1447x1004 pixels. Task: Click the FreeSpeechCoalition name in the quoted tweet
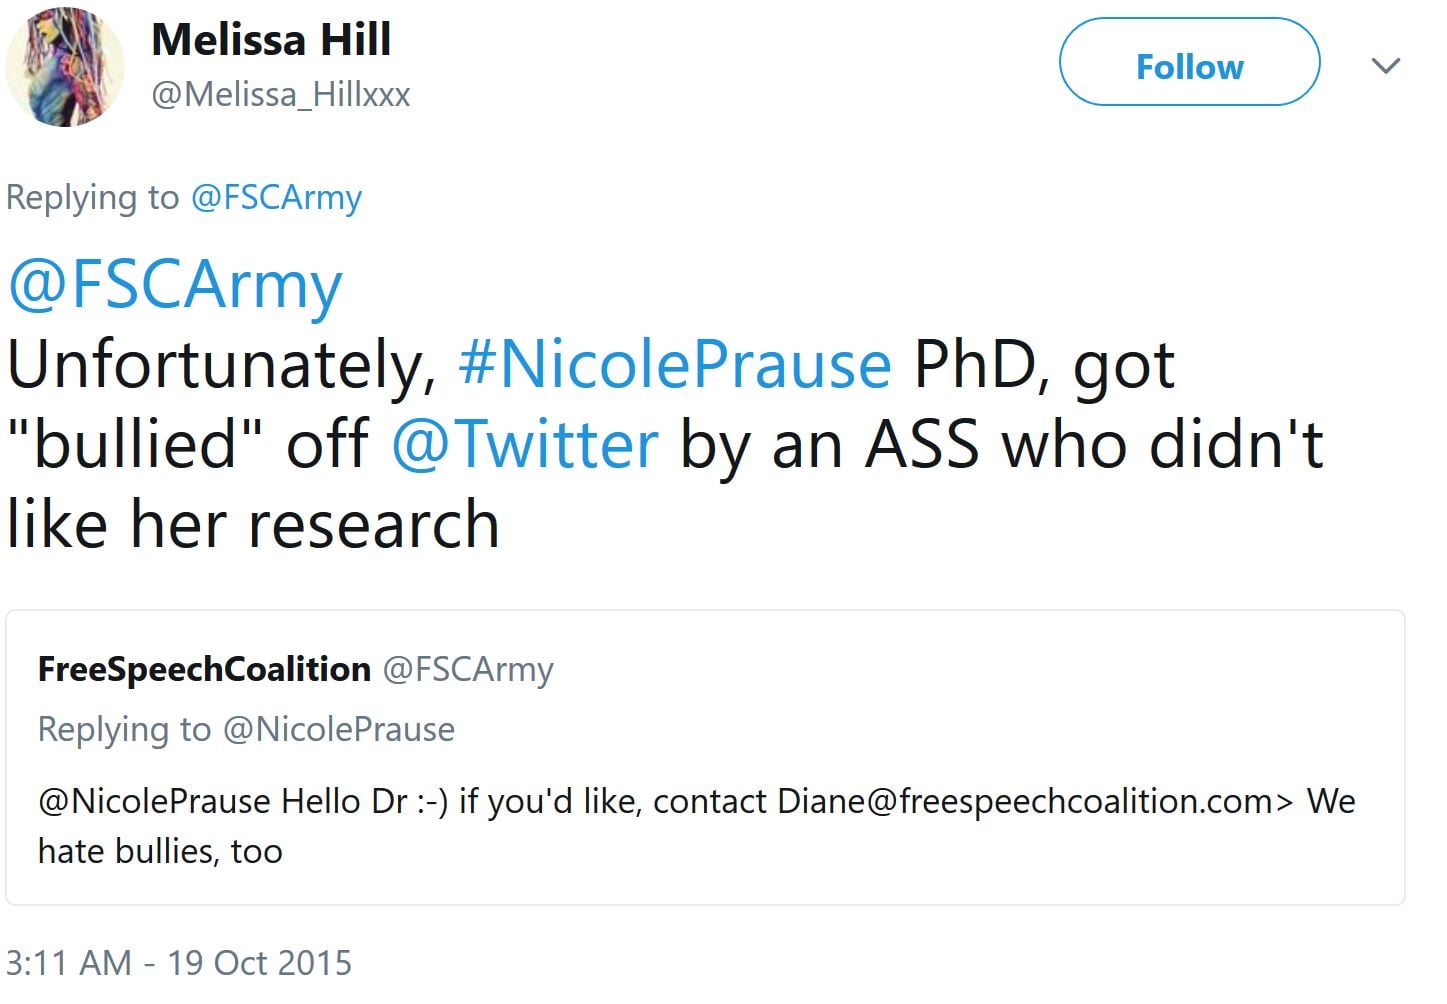pos(204,669)
